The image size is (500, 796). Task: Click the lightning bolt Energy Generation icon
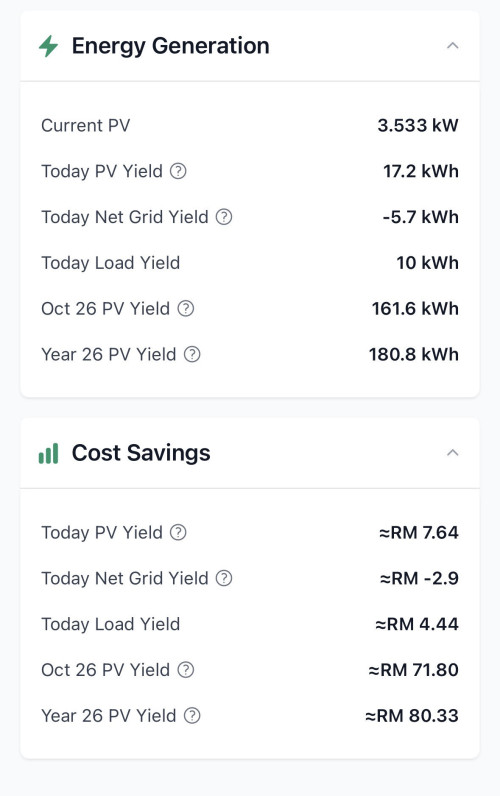click(49, 46)
